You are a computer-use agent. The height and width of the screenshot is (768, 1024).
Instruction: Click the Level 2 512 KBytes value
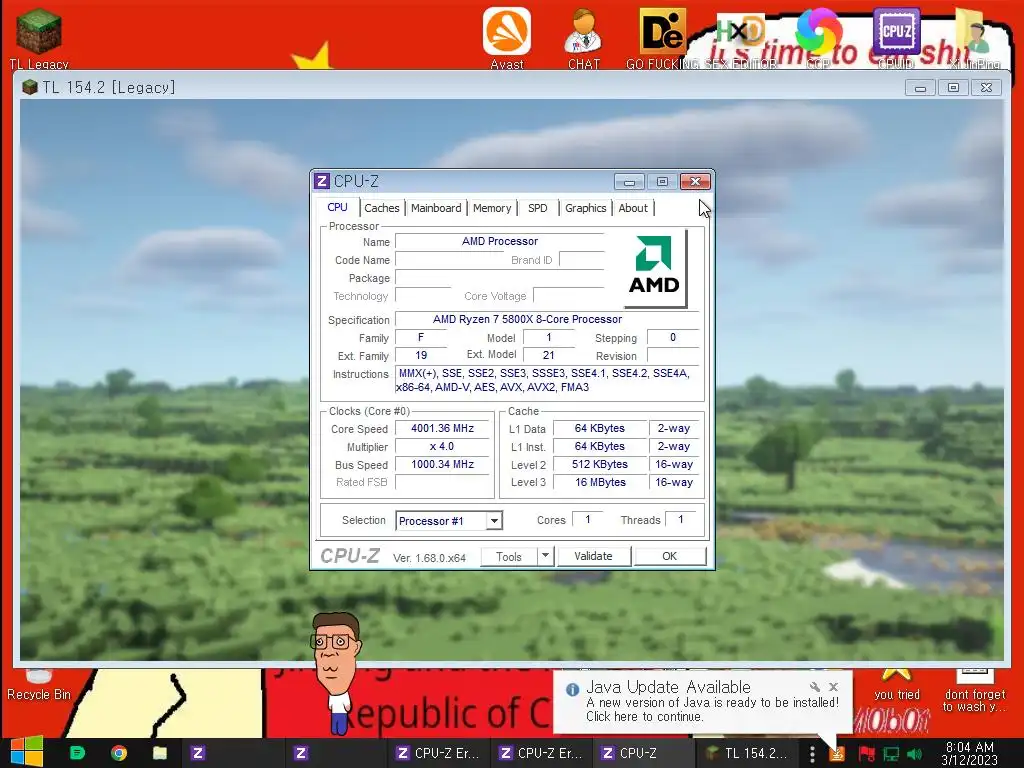[600, 464]
